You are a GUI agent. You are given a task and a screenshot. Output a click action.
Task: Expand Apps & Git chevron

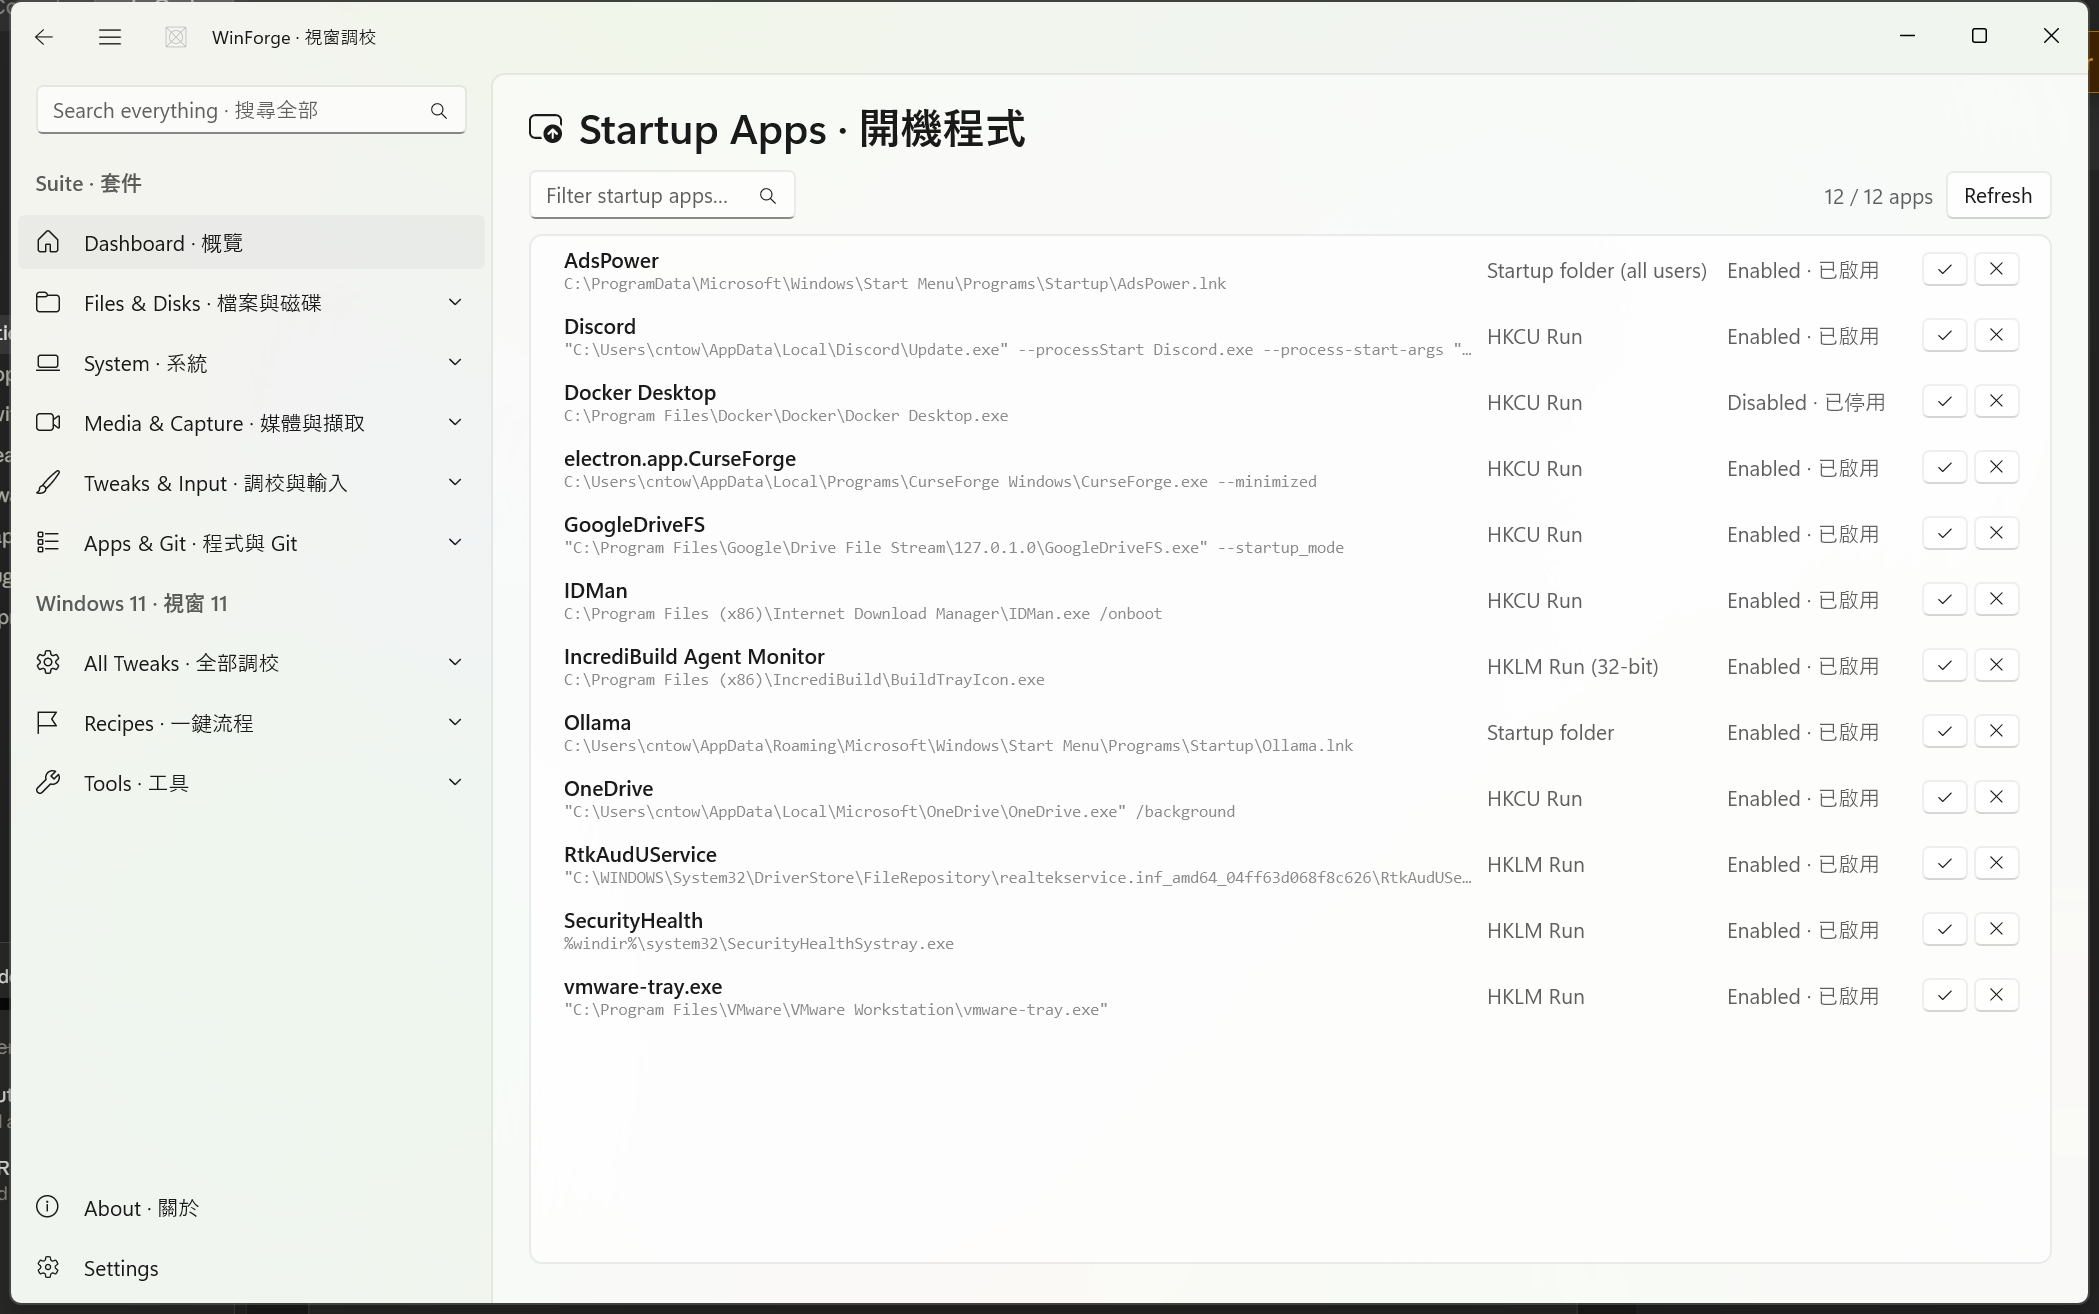(x=455, y=542)
